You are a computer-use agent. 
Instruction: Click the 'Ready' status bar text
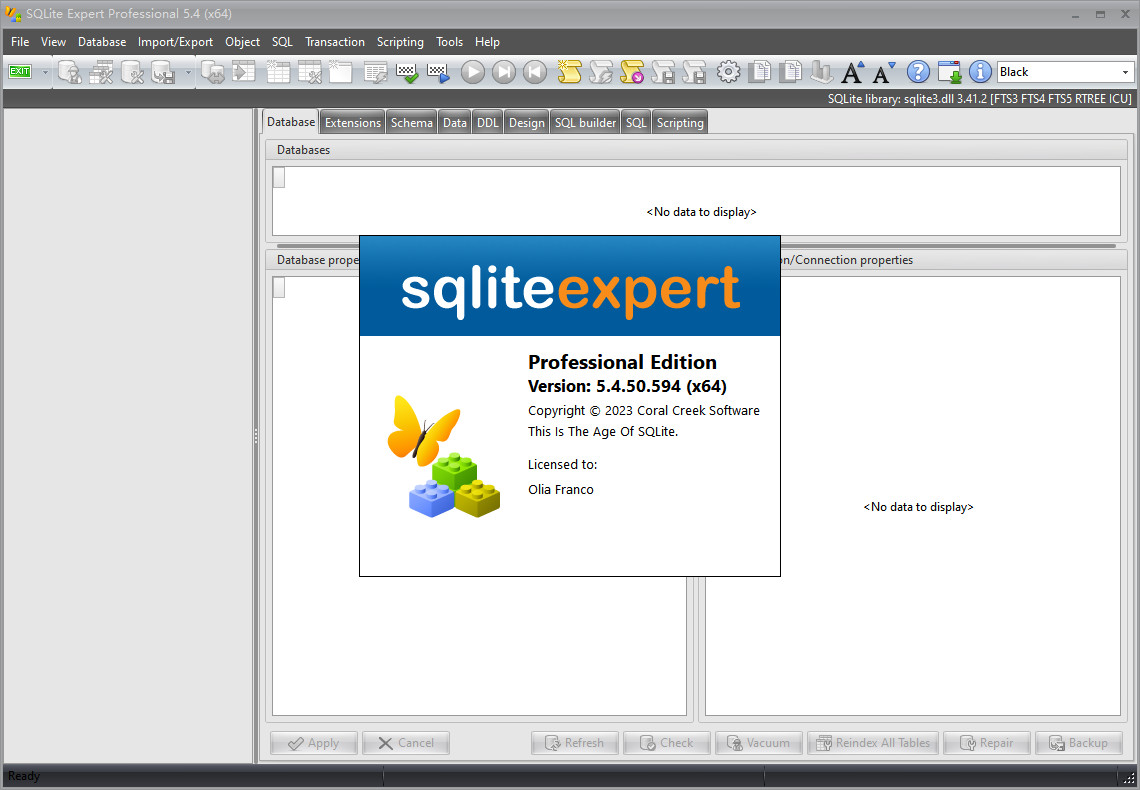[x=24, y=776]
